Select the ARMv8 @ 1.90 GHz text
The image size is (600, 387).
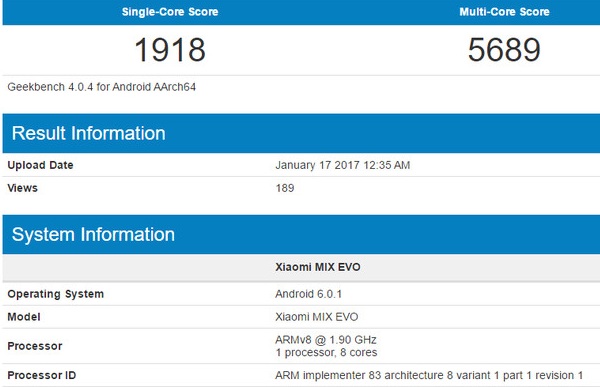[326, 340]
